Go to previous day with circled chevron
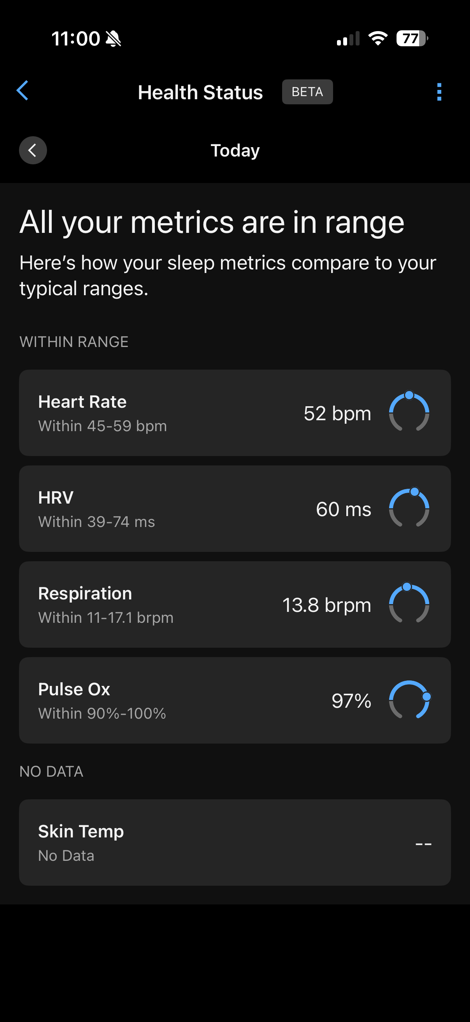 pos(33,151)
